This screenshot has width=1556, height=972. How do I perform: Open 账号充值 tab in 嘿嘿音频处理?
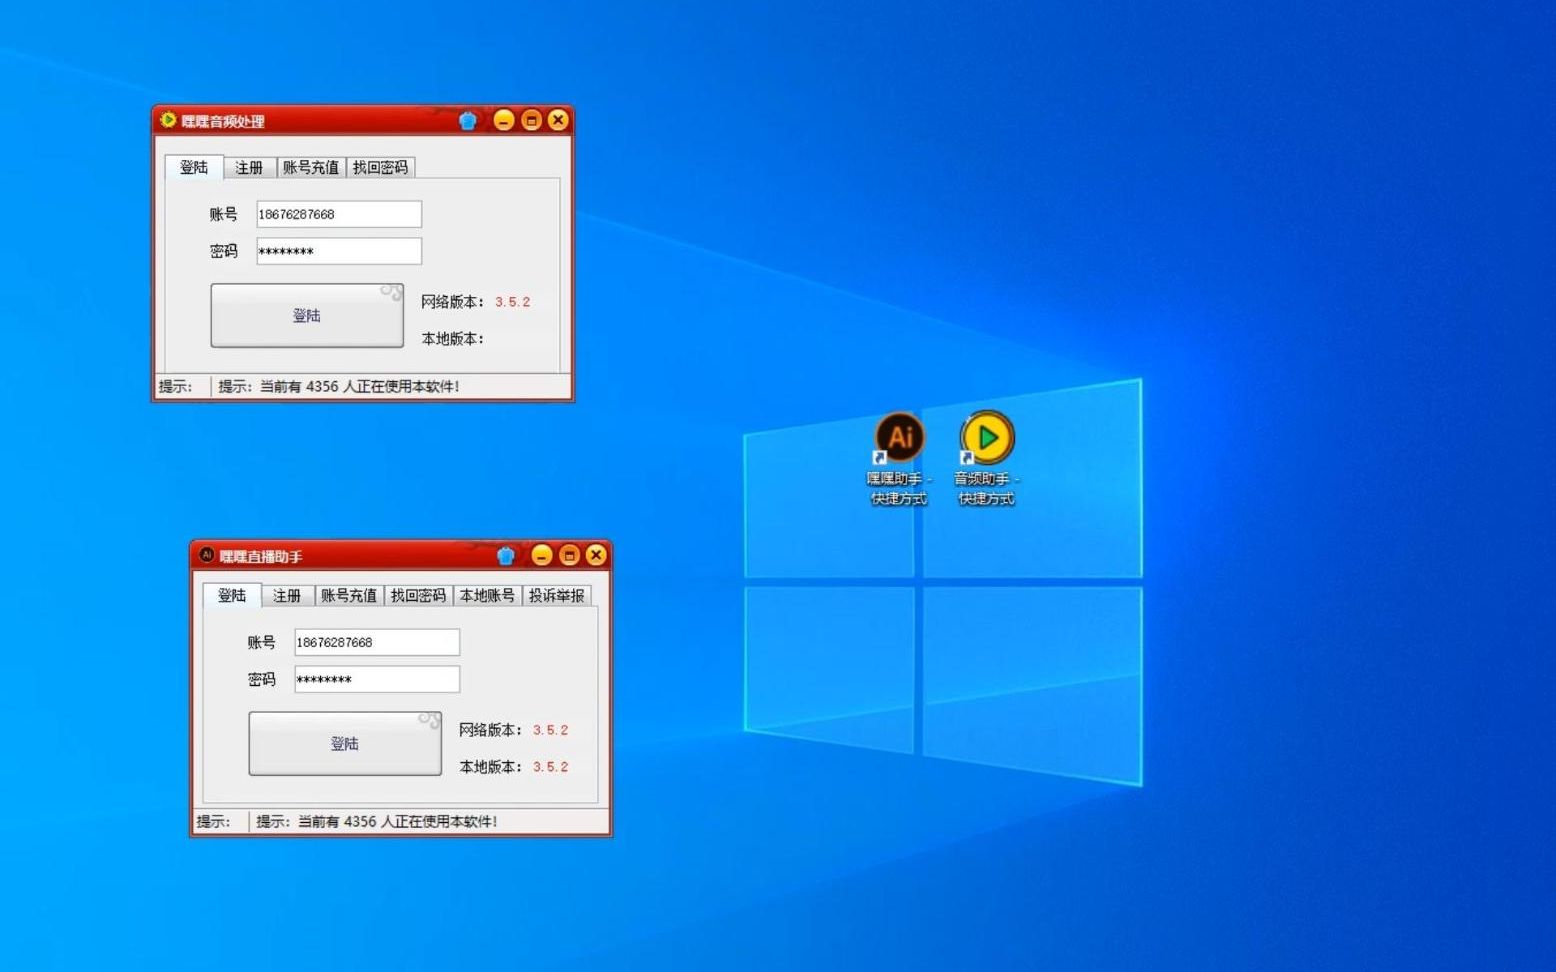311,168
